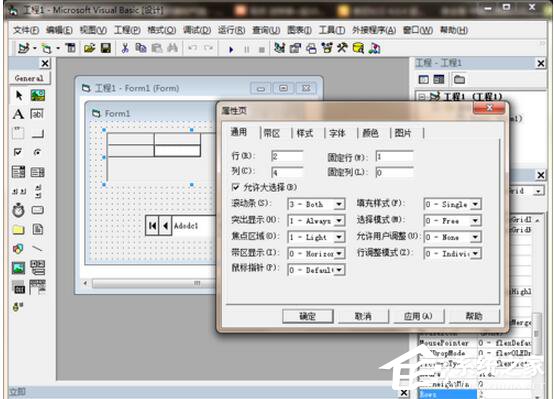
Task: Select the Pointer tool in toolbox
Action: coord(19,95)
